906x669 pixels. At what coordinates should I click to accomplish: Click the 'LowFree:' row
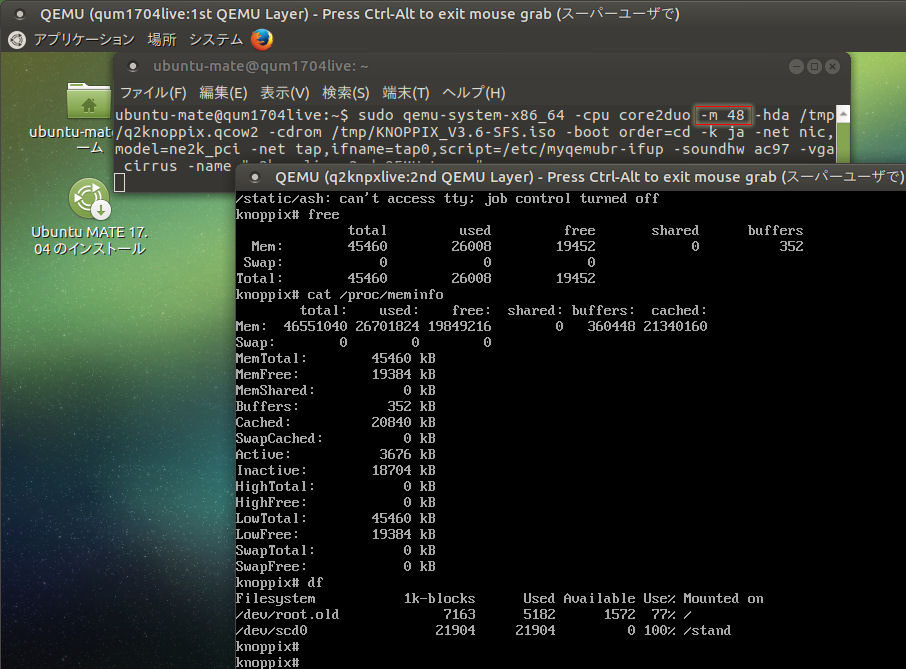tap(335, 534)
